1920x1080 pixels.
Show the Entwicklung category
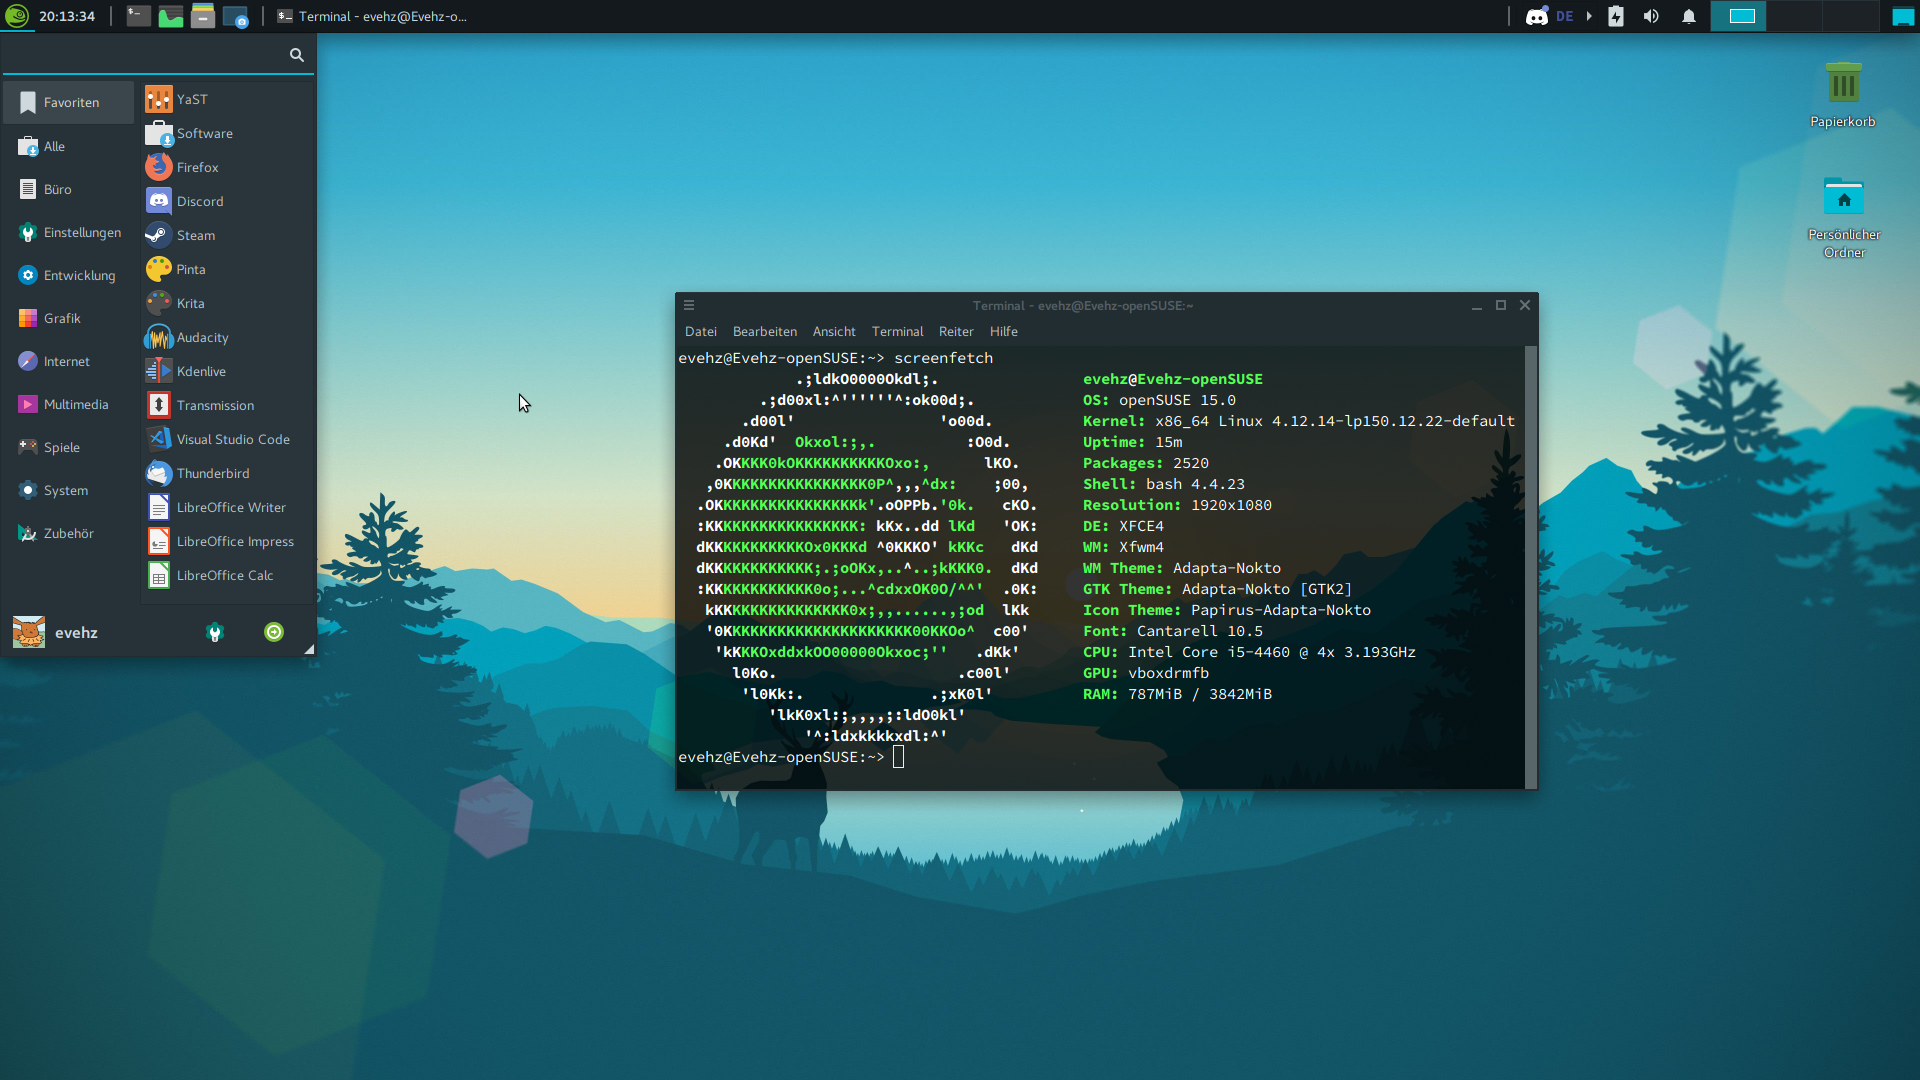click(69, 275)
